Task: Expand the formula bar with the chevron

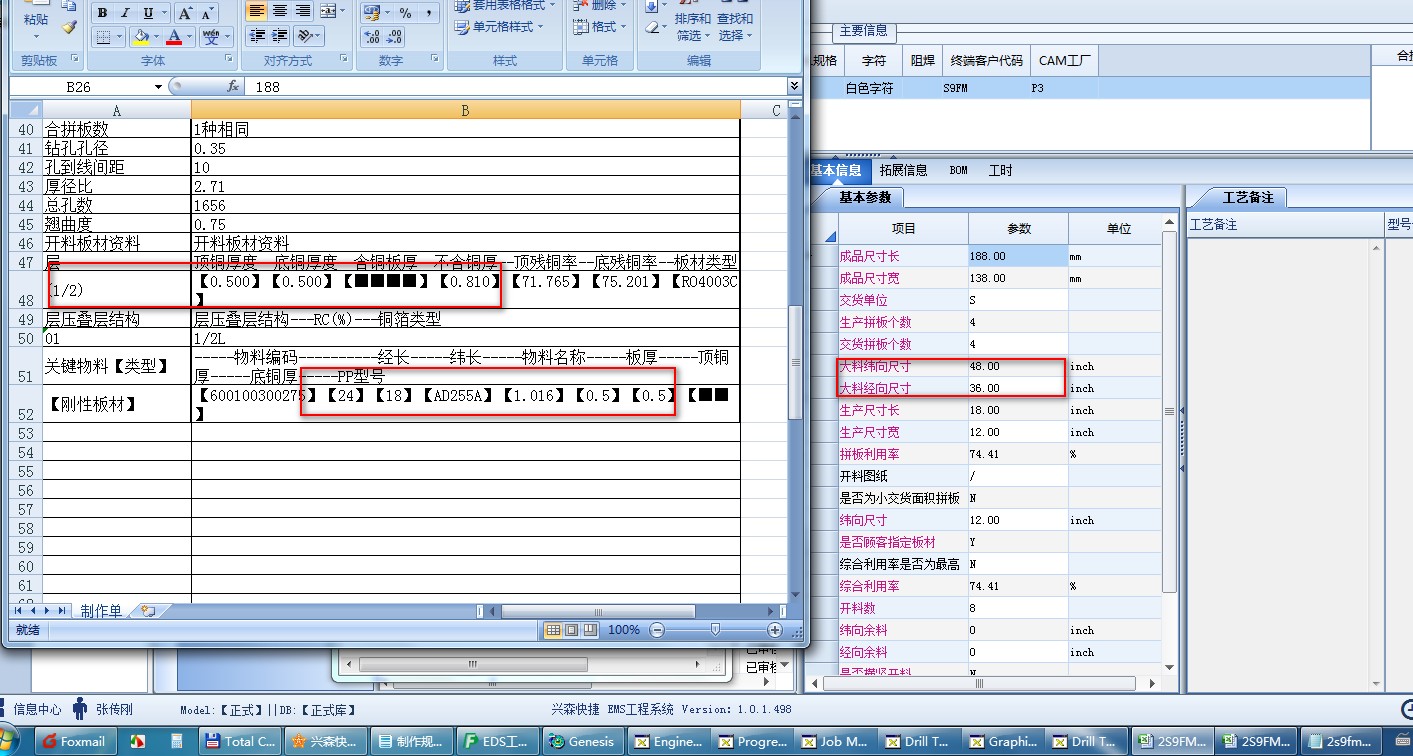Action: (794, 87)
